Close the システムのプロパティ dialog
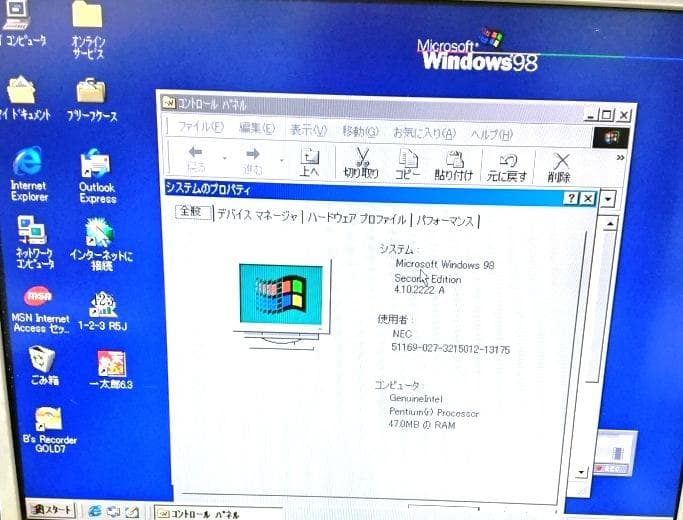This screenshot has height=520, width=683. coord(588,199)
